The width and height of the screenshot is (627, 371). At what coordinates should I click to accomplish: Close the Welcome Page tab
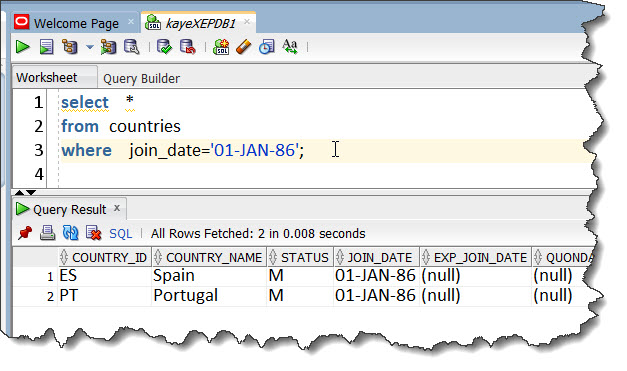131,22
